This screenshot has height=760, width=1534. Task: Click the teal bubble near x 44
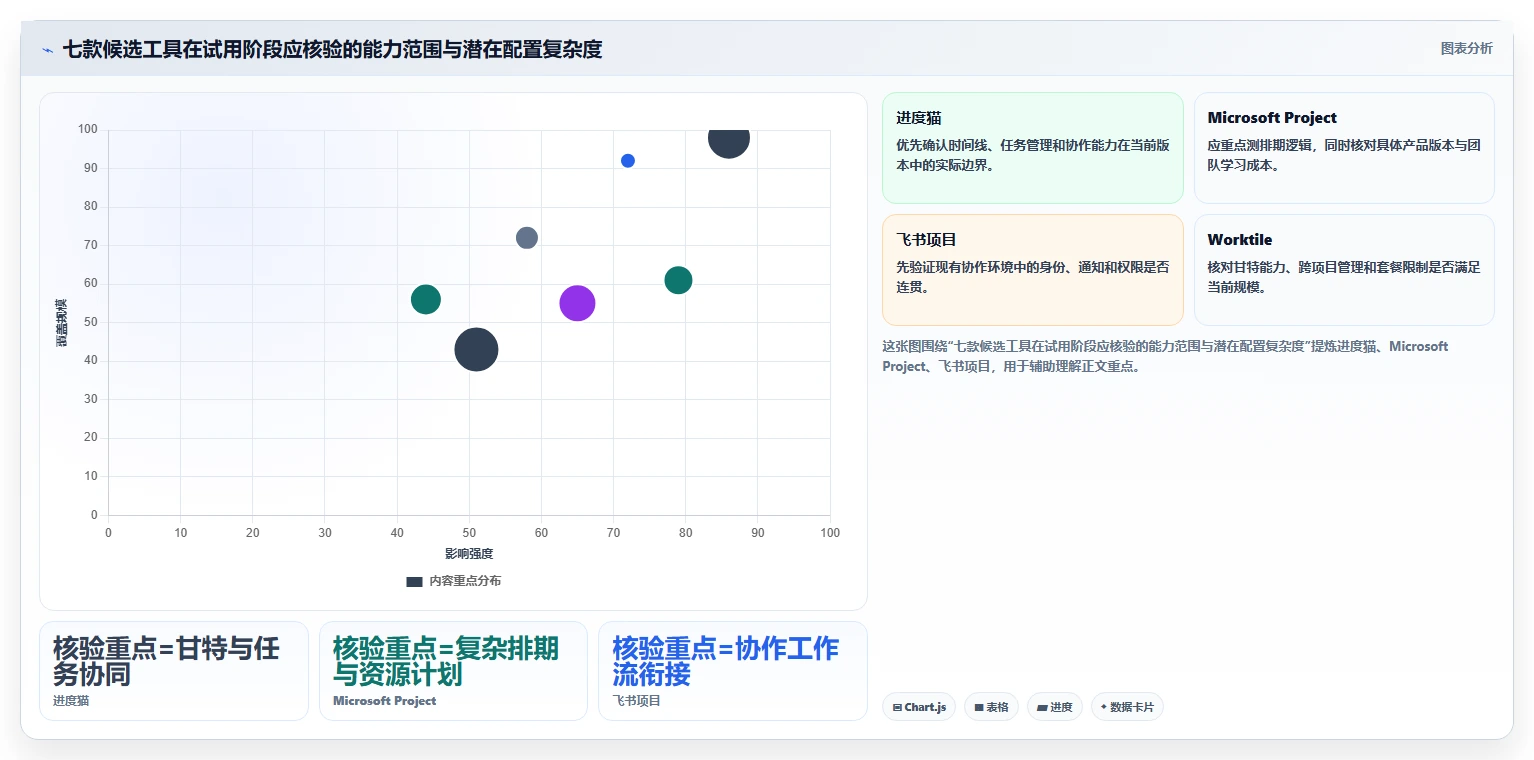coord(426,299)
